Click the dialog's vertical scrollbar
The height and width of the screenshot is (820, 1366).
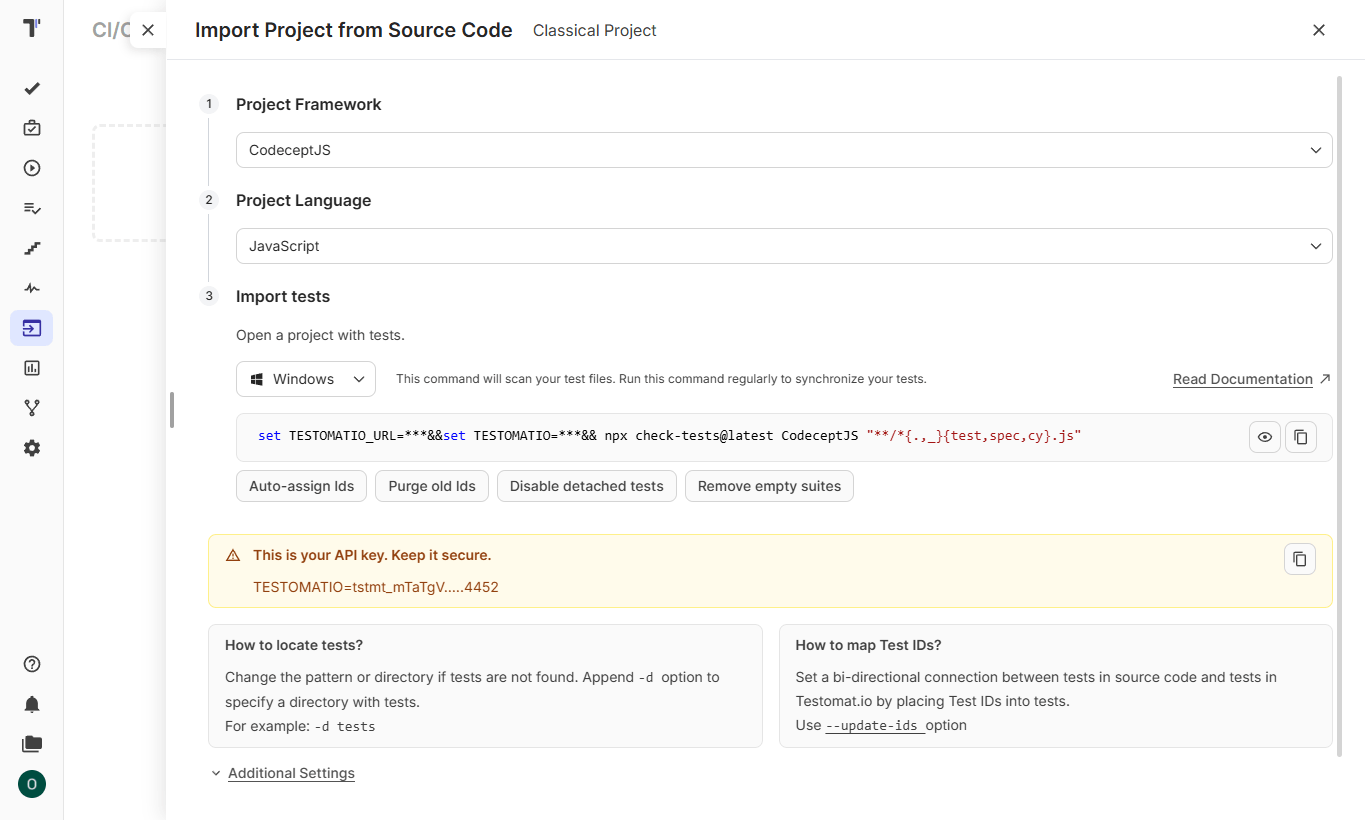(1339, 415)
